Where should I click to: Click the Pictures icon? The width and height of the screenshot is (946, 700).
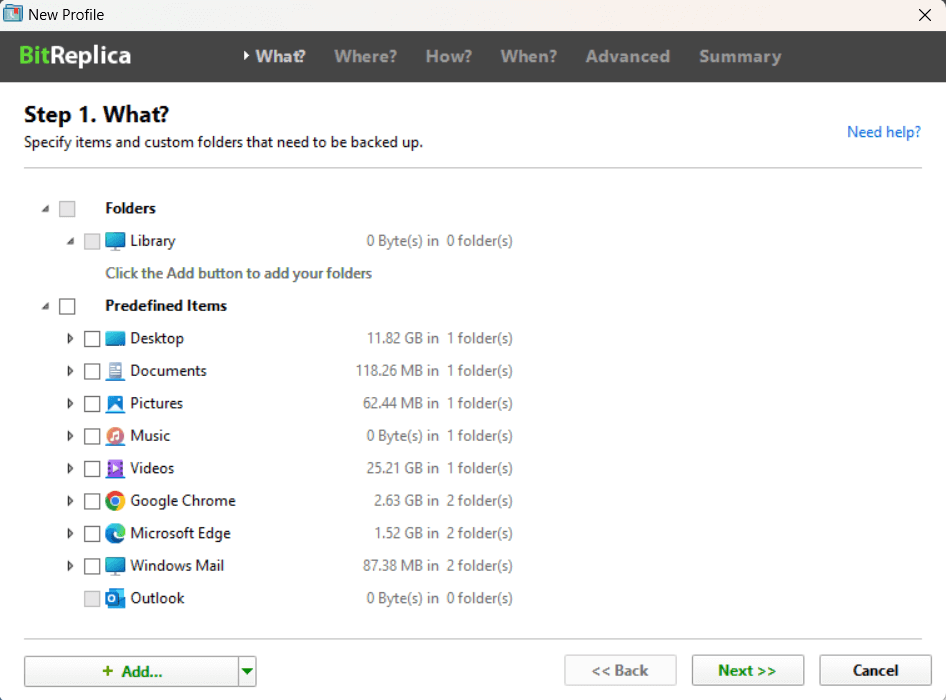click(116, 404)
